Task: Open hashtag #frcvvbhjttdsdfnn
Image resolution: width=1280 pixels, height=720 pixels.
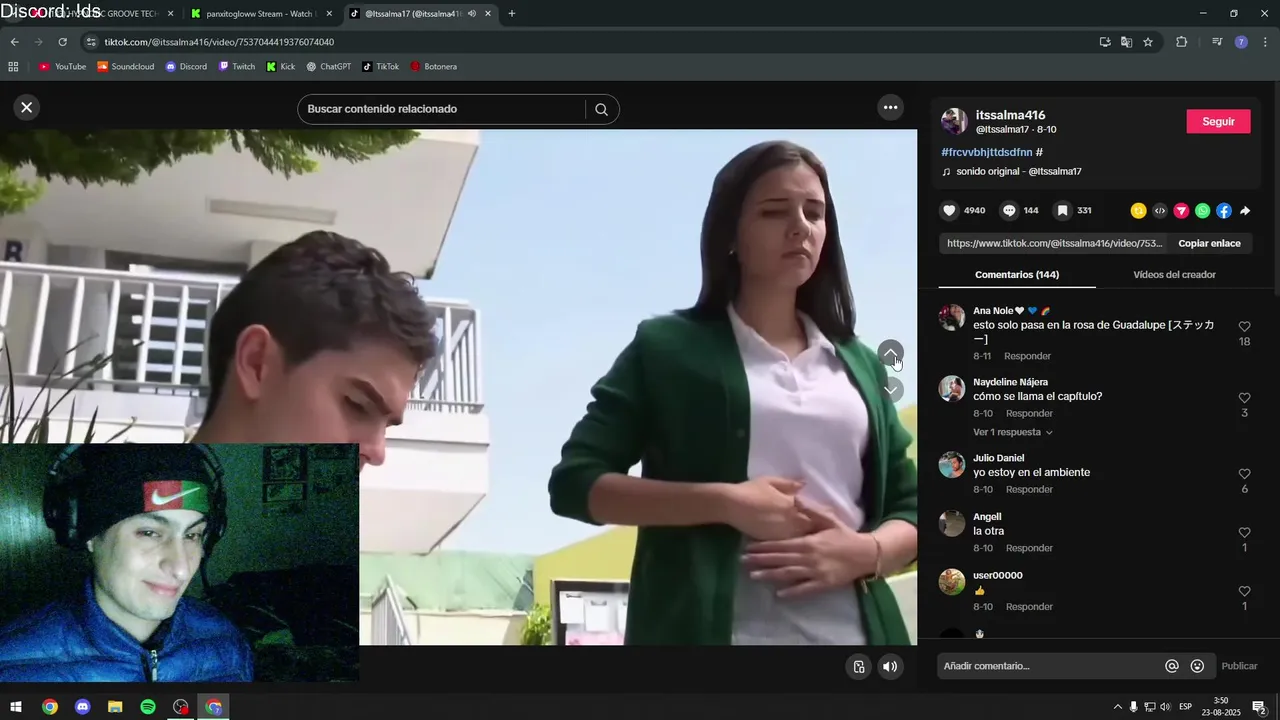Action: click(x=987, y=152)
